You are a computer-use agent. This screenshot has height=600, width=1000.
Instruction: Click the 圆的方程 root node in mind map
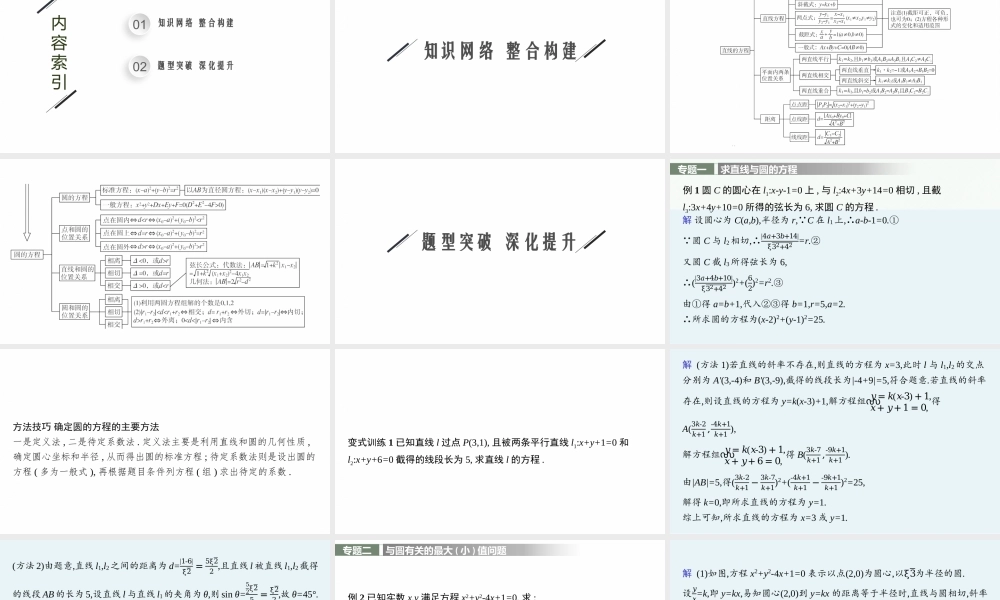(27, 254)
